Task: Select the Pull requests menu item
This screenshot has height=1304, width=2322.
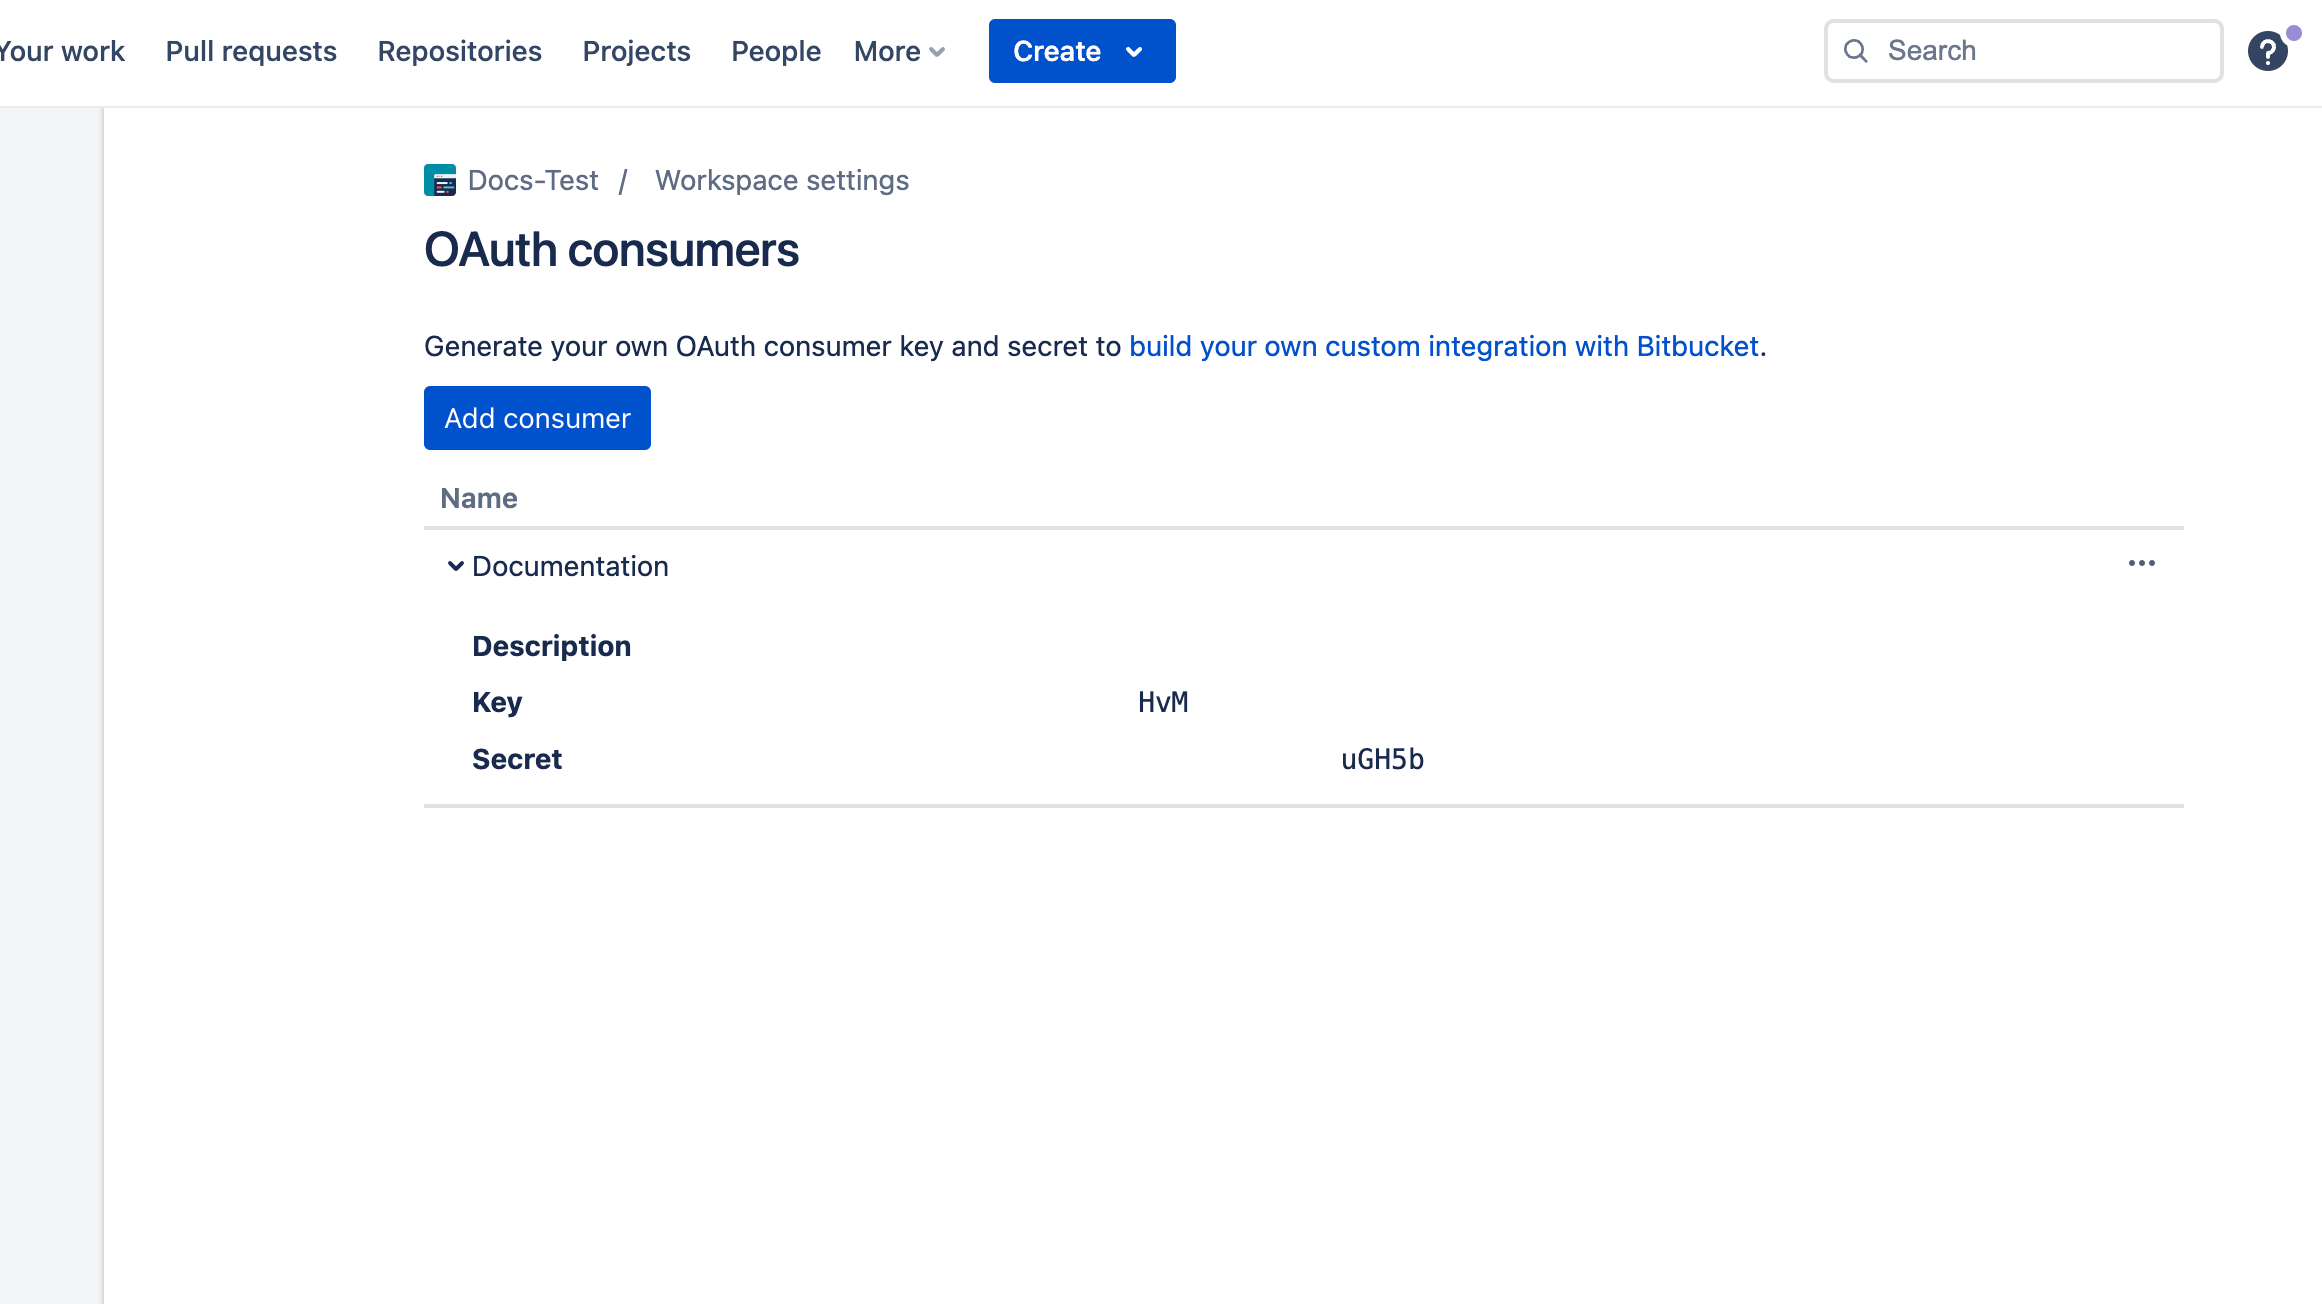Action: click(x=250, y=51)
